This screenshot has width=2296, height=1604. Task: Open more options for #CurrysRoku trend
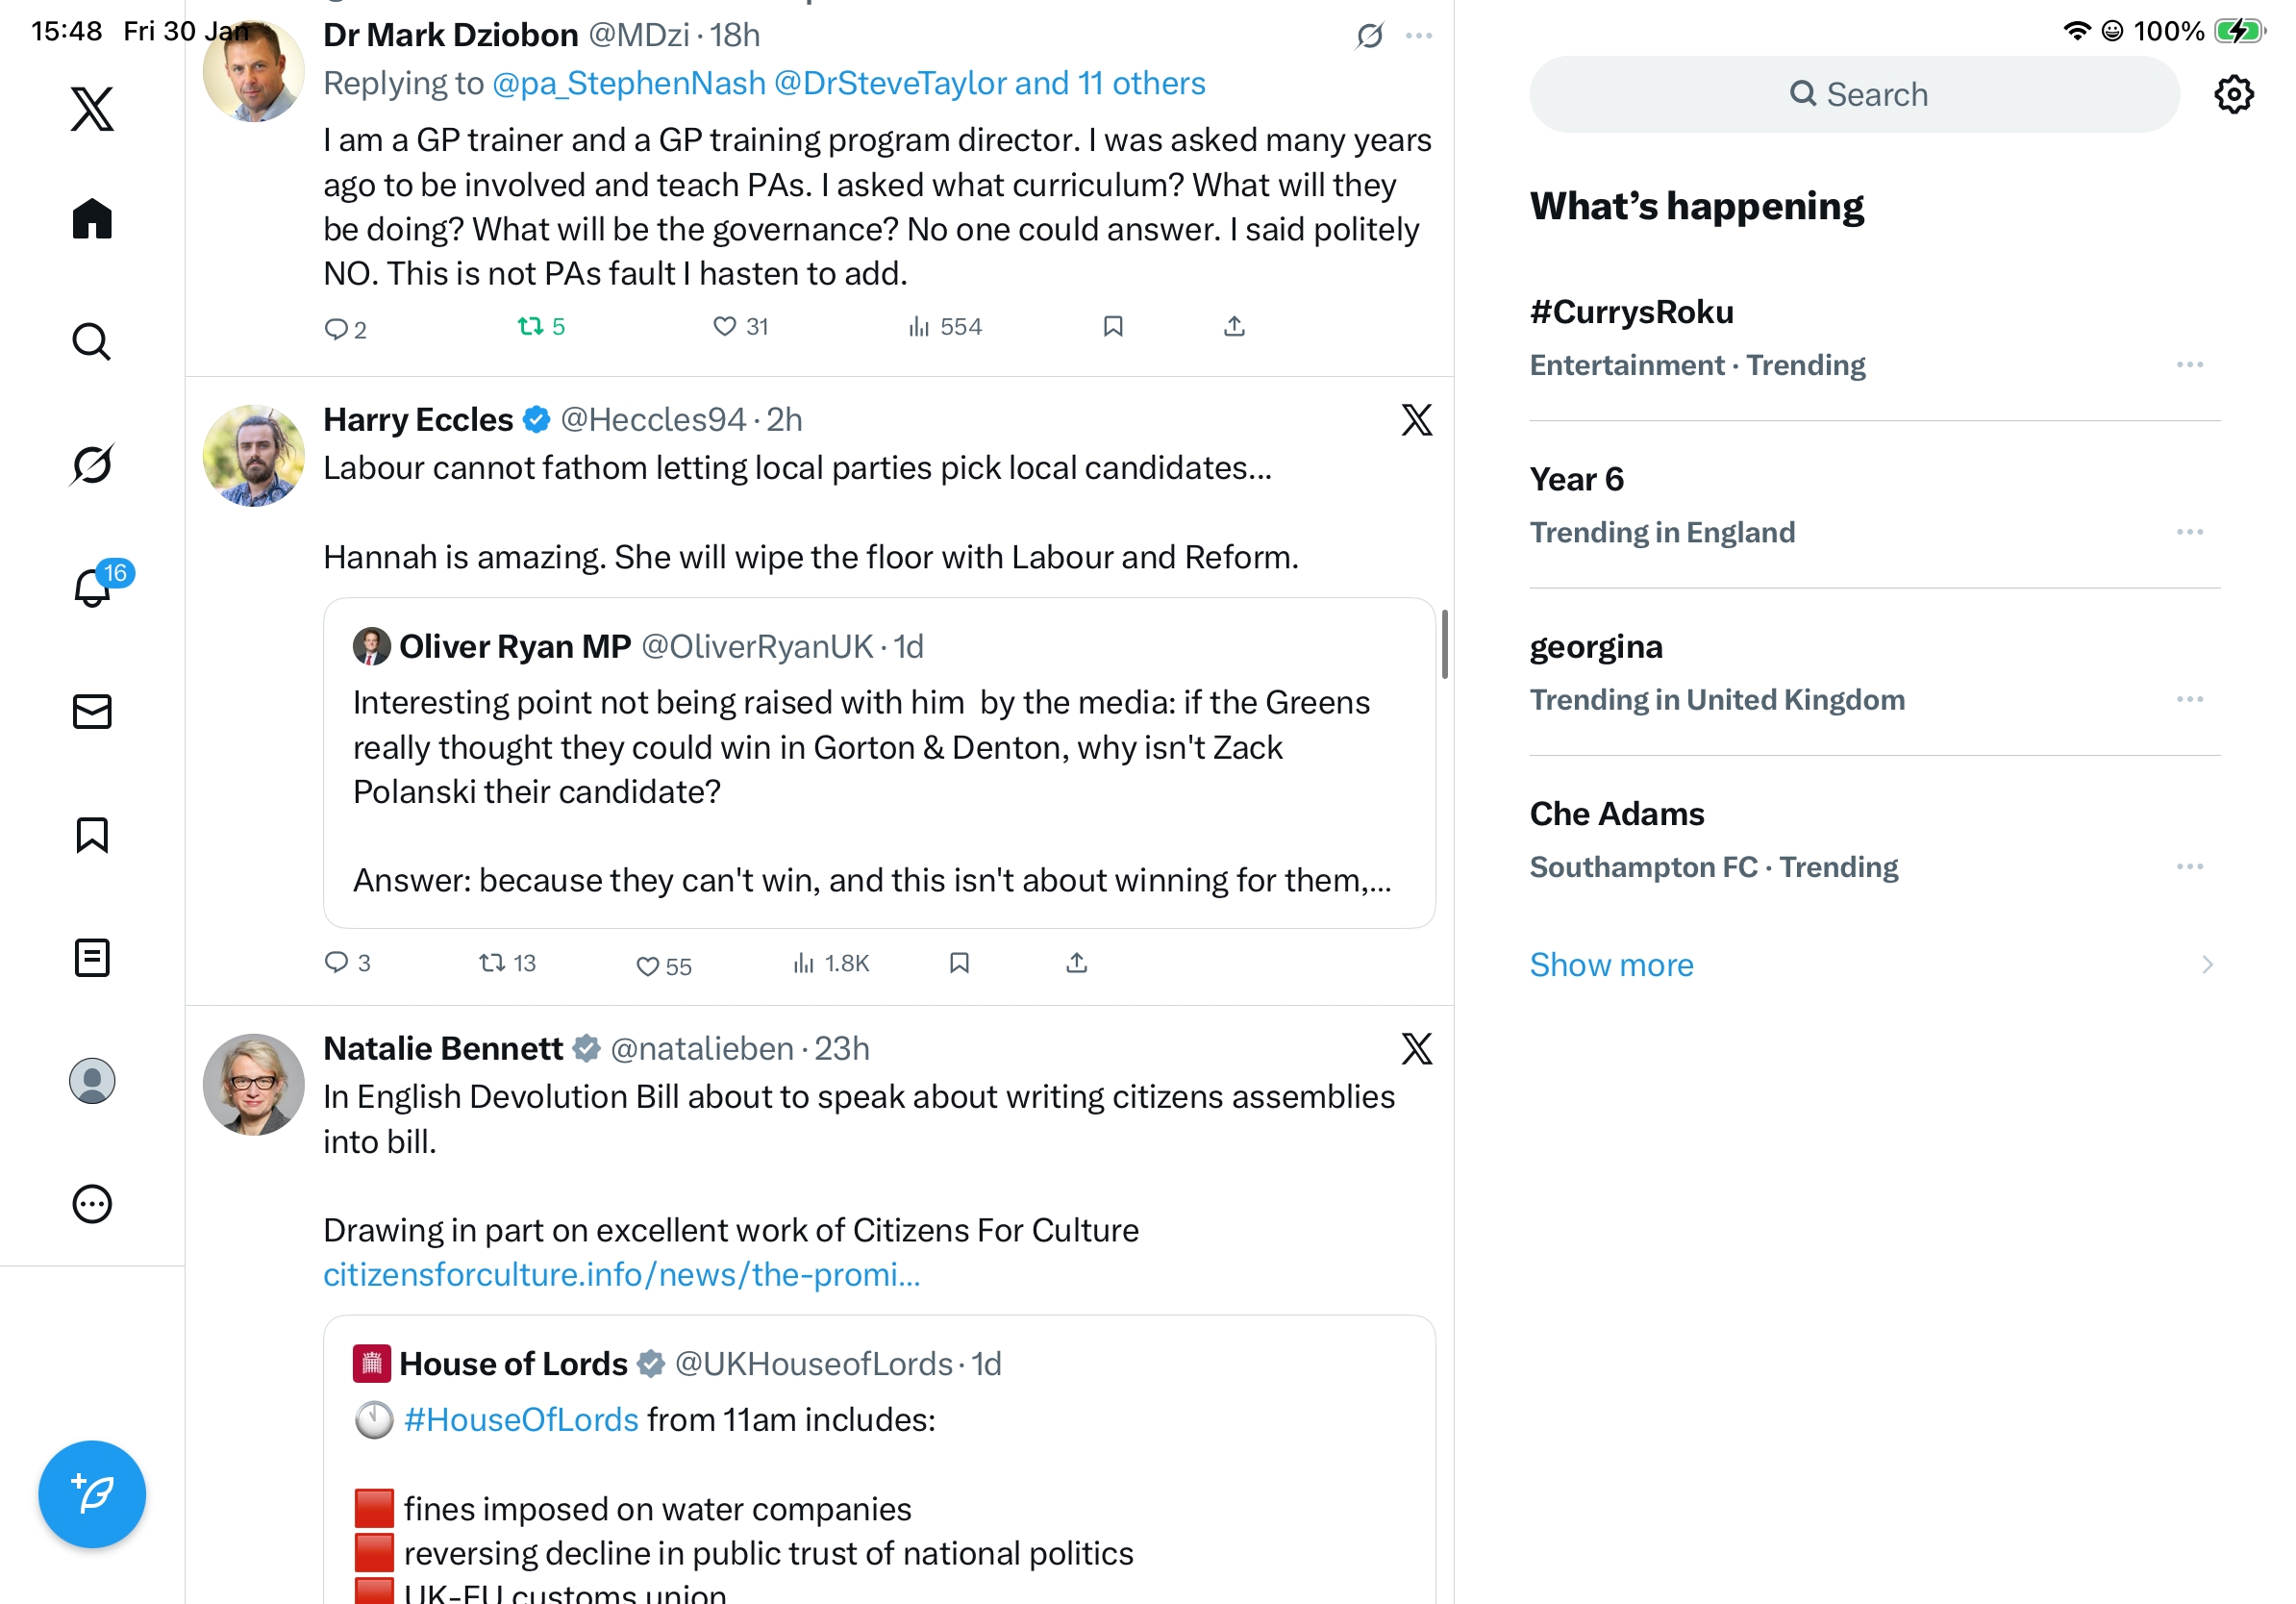2189,364
